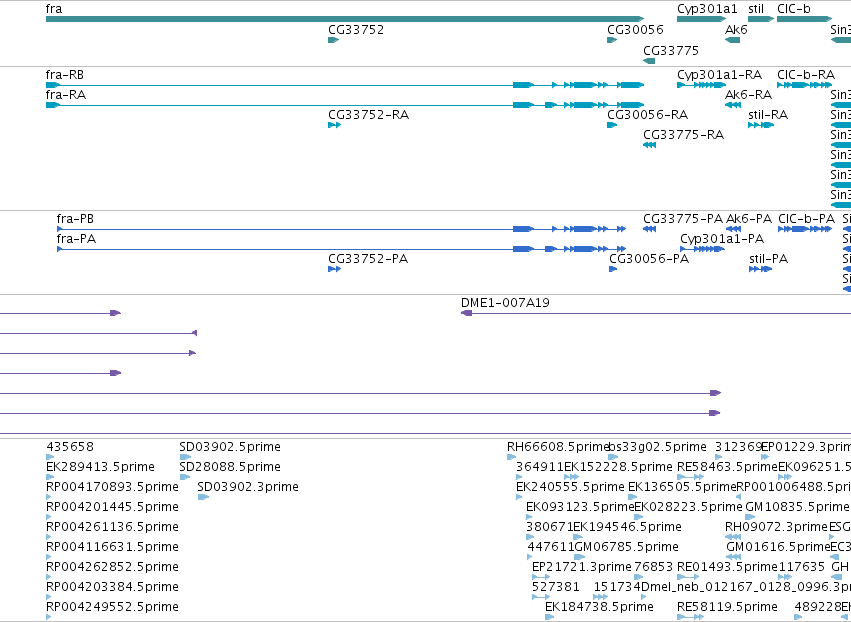Click EST RP004262852.5prime
Viewport: 851px width, 622px height.
coord(48,577)
